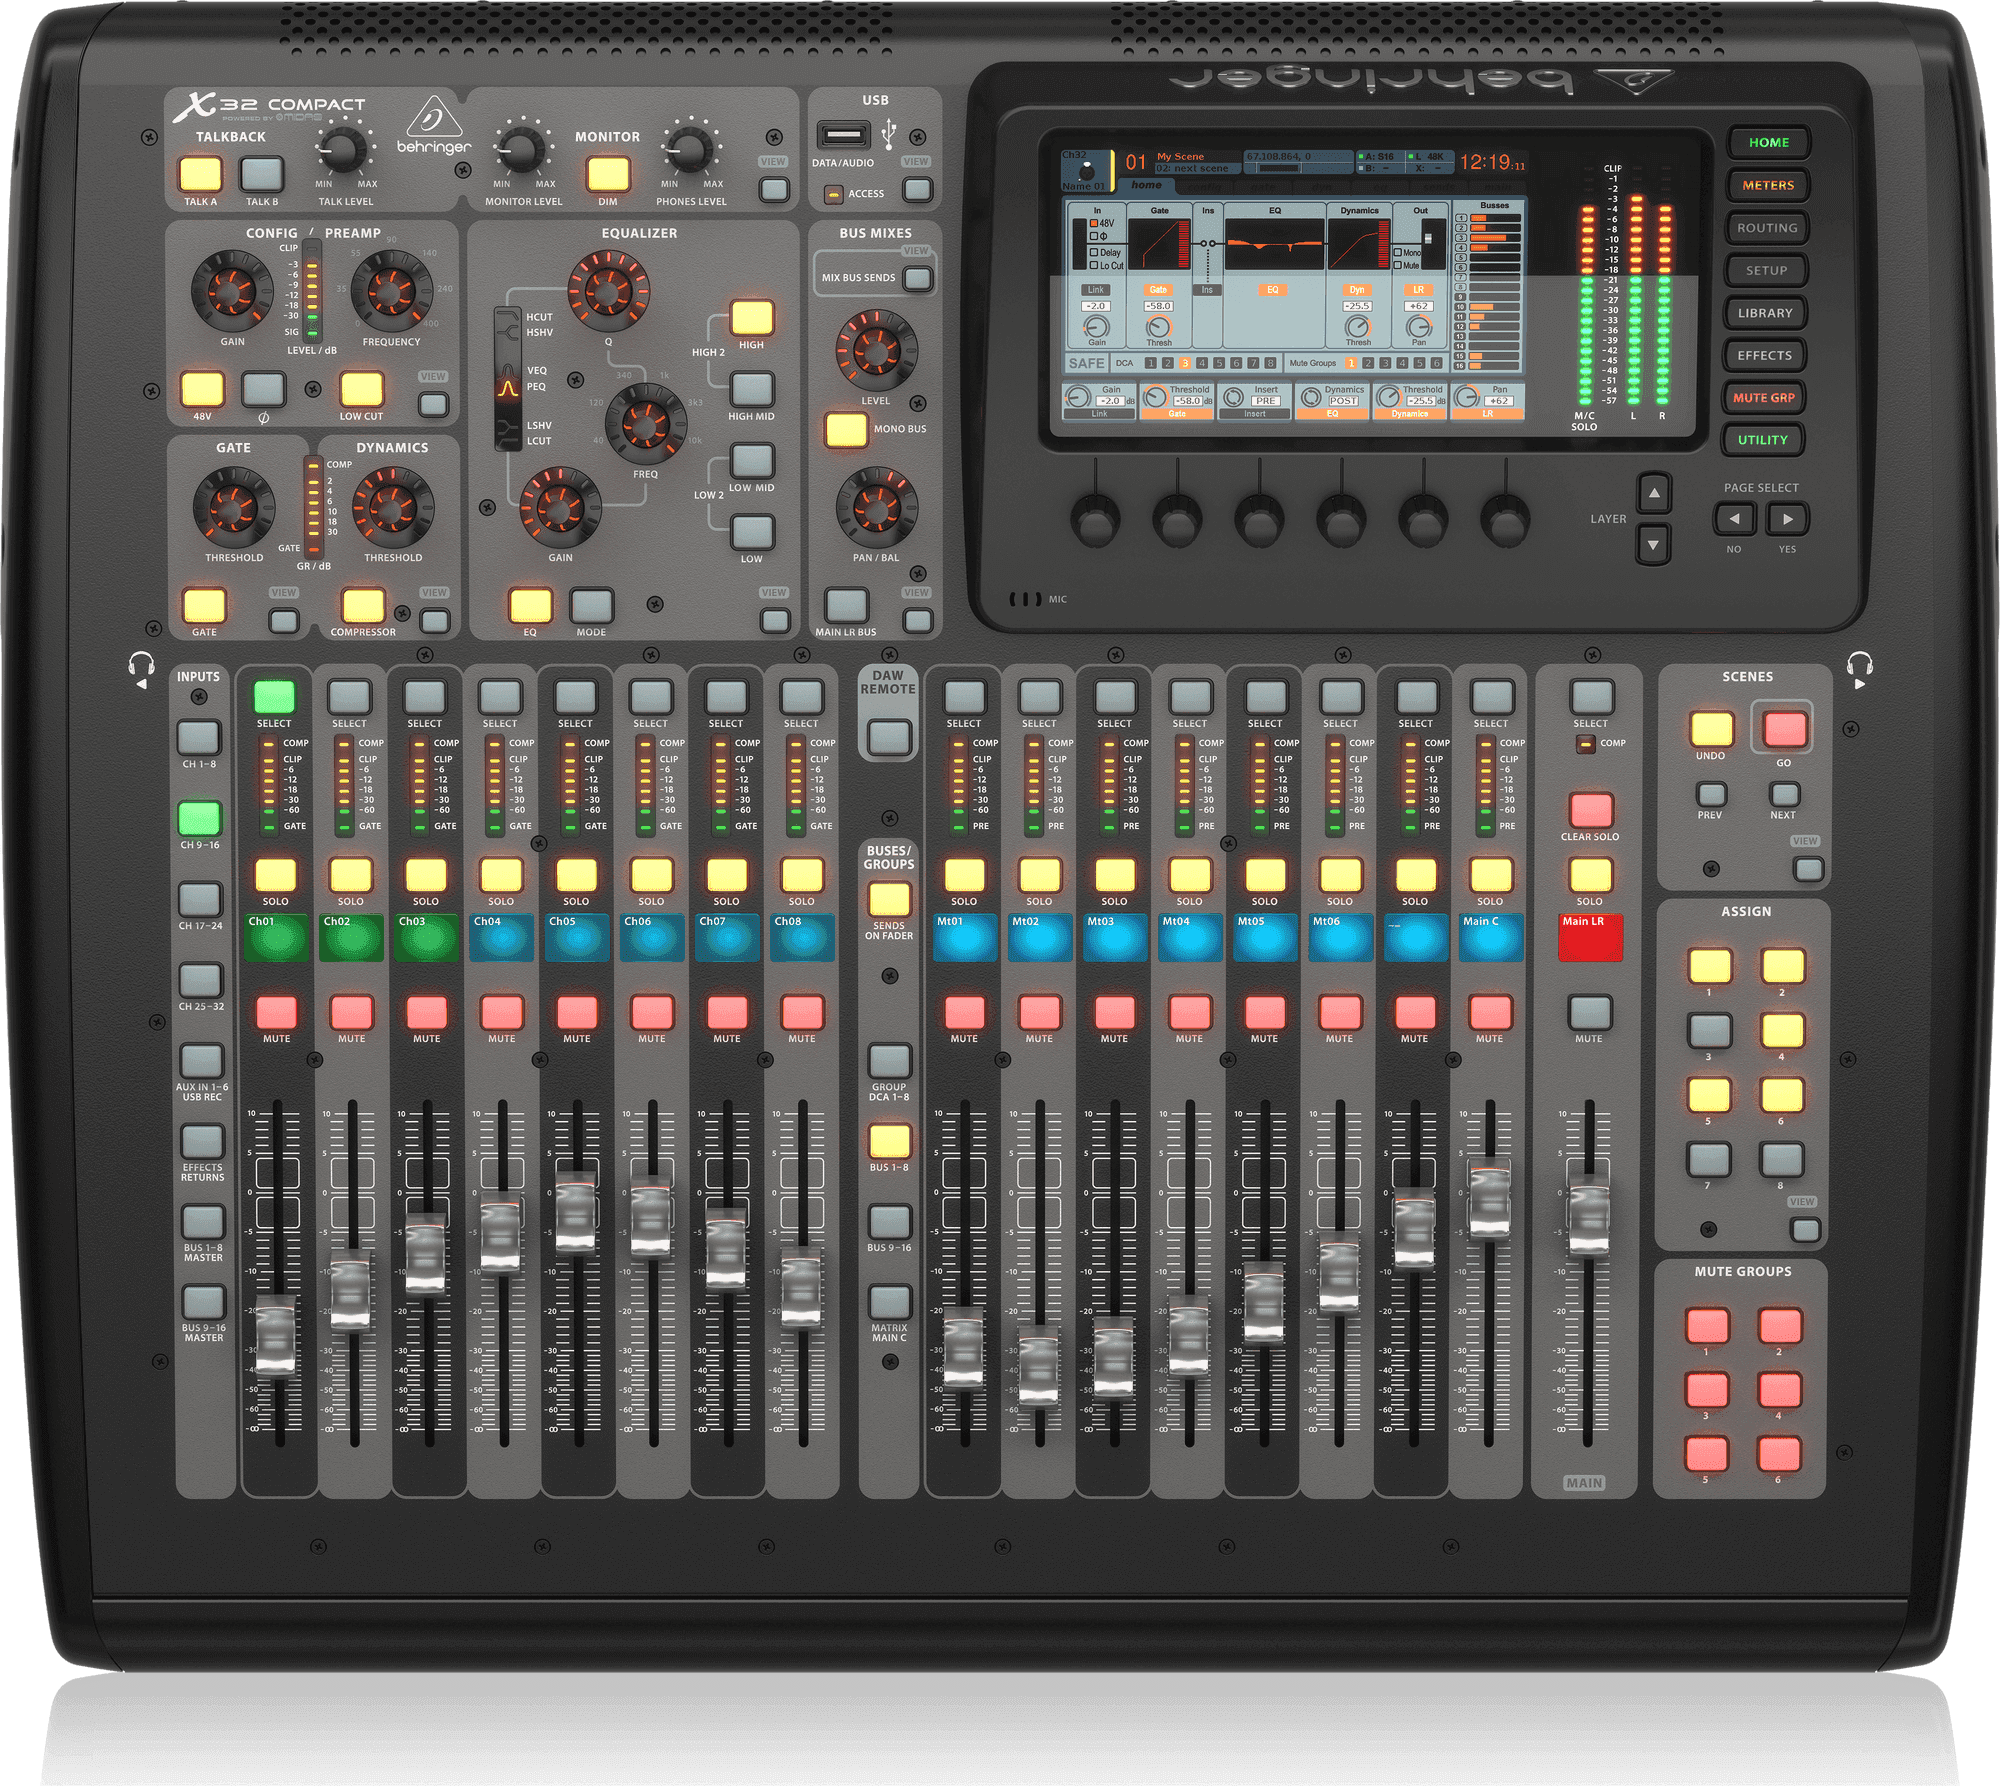The height and width of the screenshot is (1786, 2000).
Task: Activate mute group 1 button
Action: point(1707,1326)
